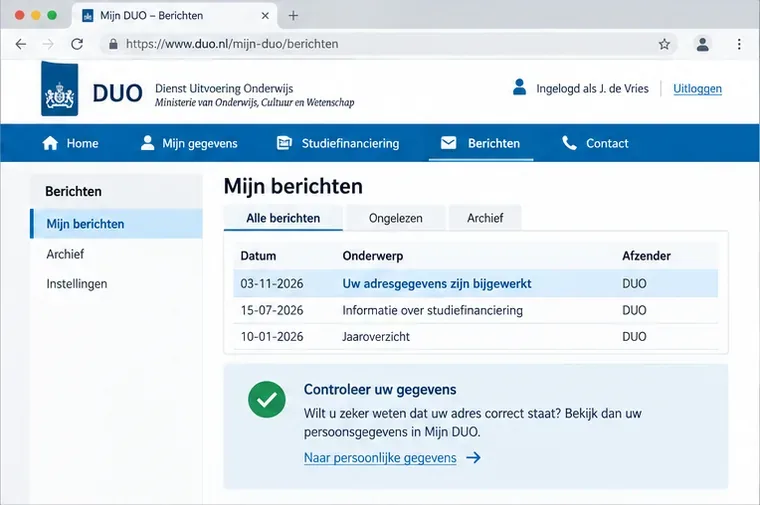Screen dimensions: 760x505
Task: Open the browser profile avatar icon
Action: click(702, 44)
